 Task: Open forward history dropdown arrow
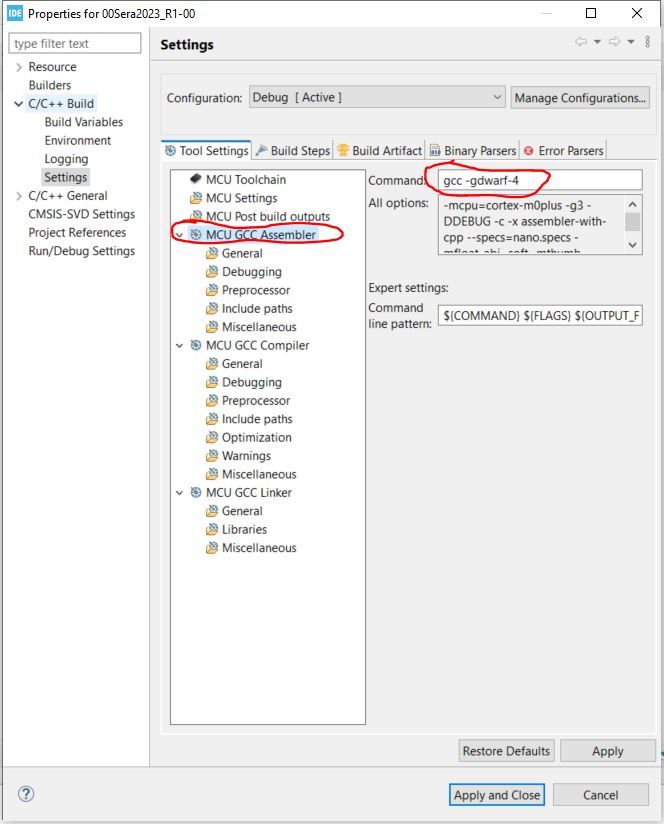click(x=631, y=42)
